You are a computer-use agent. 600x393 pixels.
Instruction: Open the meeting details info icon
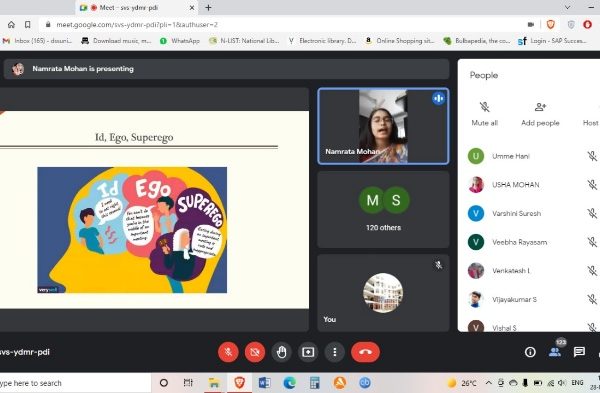[530, 352]
